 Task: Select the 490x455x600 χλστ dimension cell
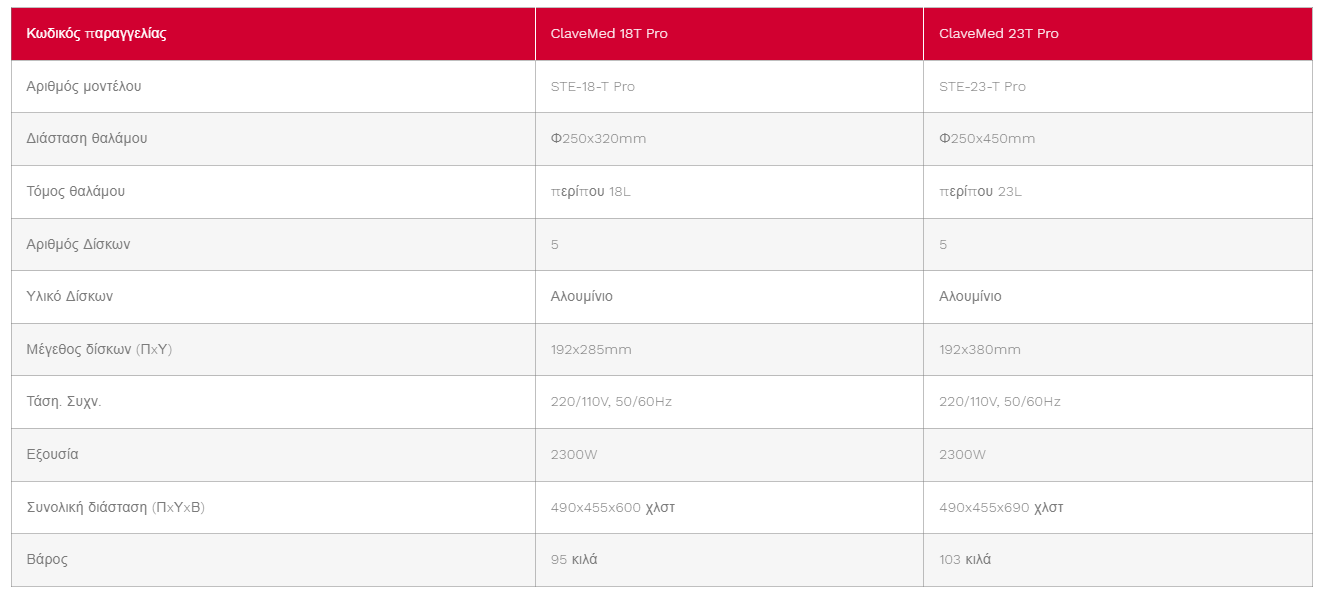(x=729, y=508)
